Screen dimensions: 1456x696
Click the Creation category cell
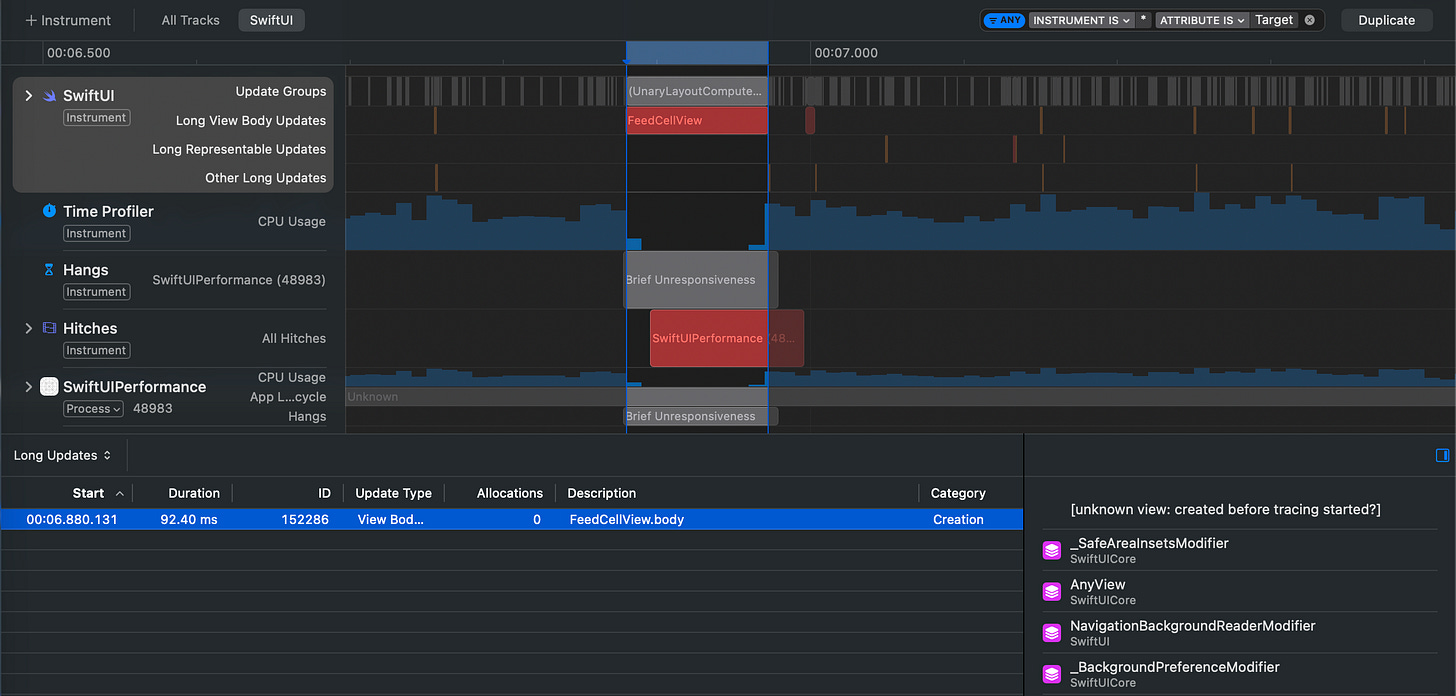click(958, 519)
